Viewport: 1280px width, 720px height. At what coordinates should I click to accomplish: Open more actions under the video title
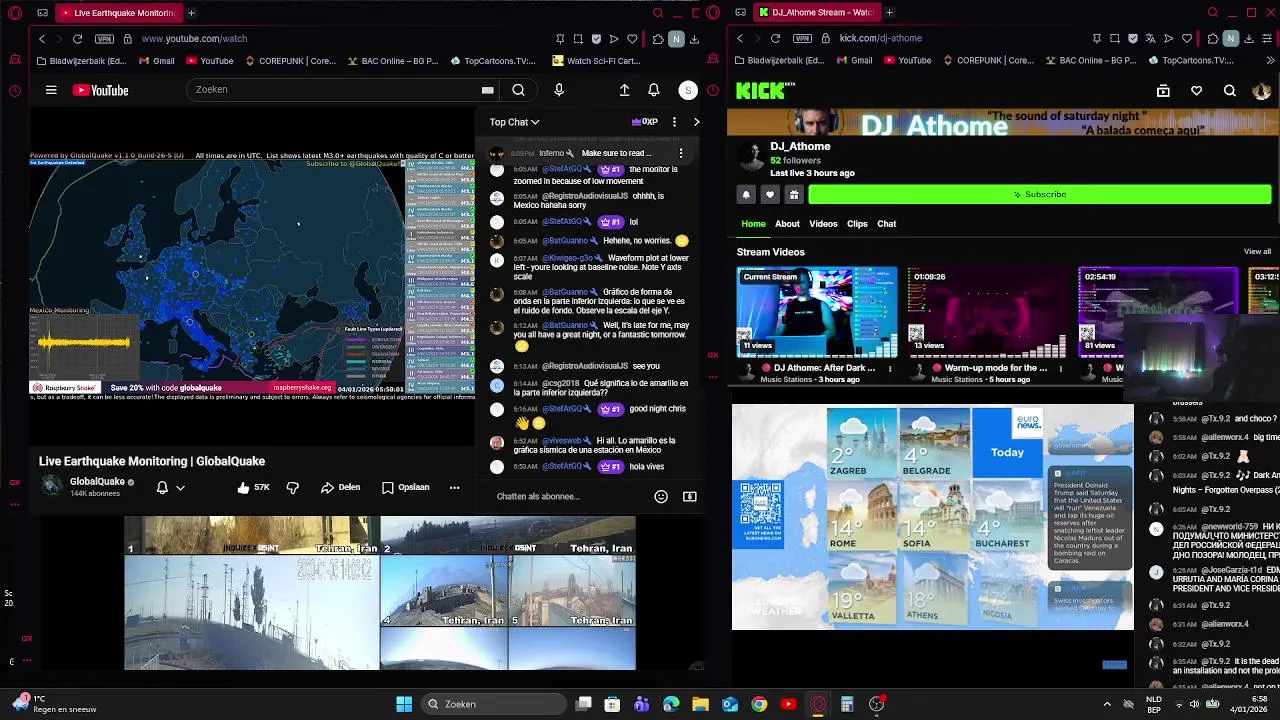coord(454,487)
